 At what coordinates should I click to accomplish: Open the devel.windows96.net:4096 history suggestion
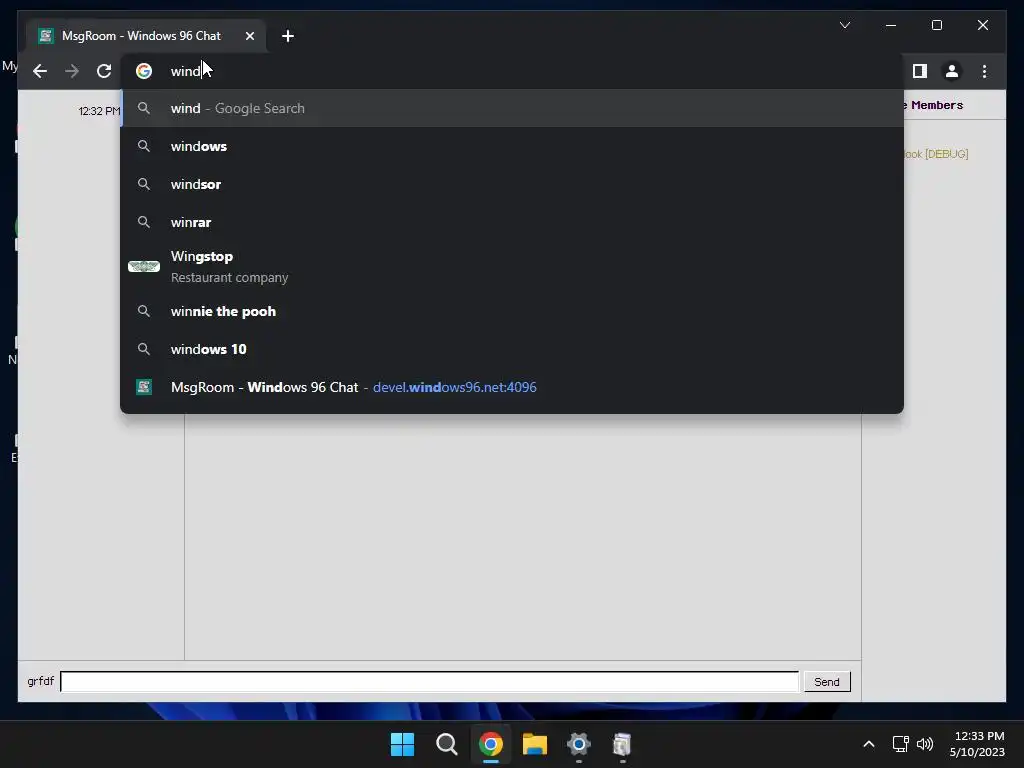tap(513, 387)
